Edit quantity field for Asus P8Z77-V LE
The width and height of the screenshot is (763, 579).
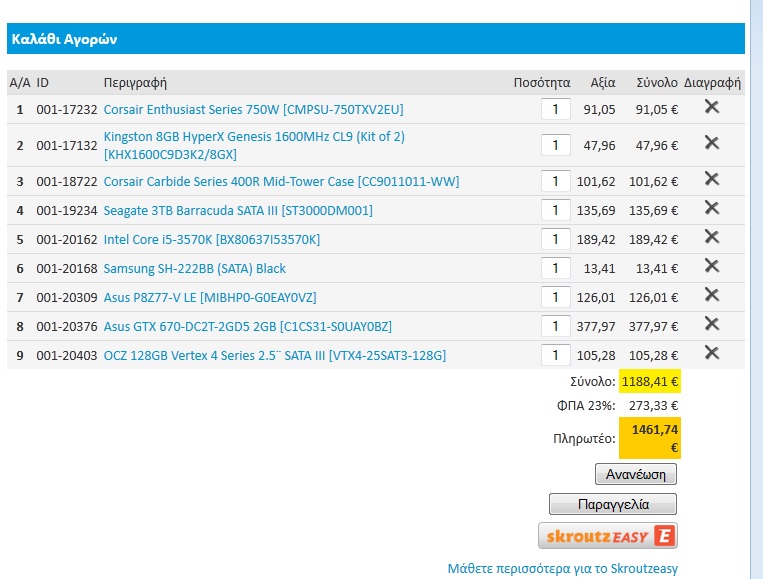tap(556, 297)
